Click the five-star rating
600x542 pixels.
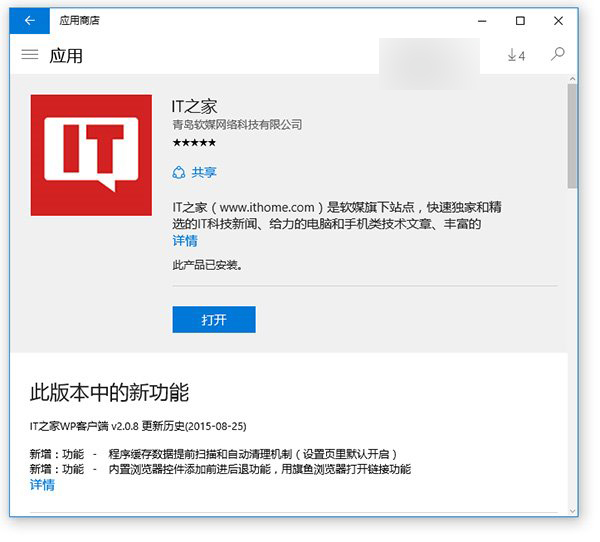(x=194, y=143)
